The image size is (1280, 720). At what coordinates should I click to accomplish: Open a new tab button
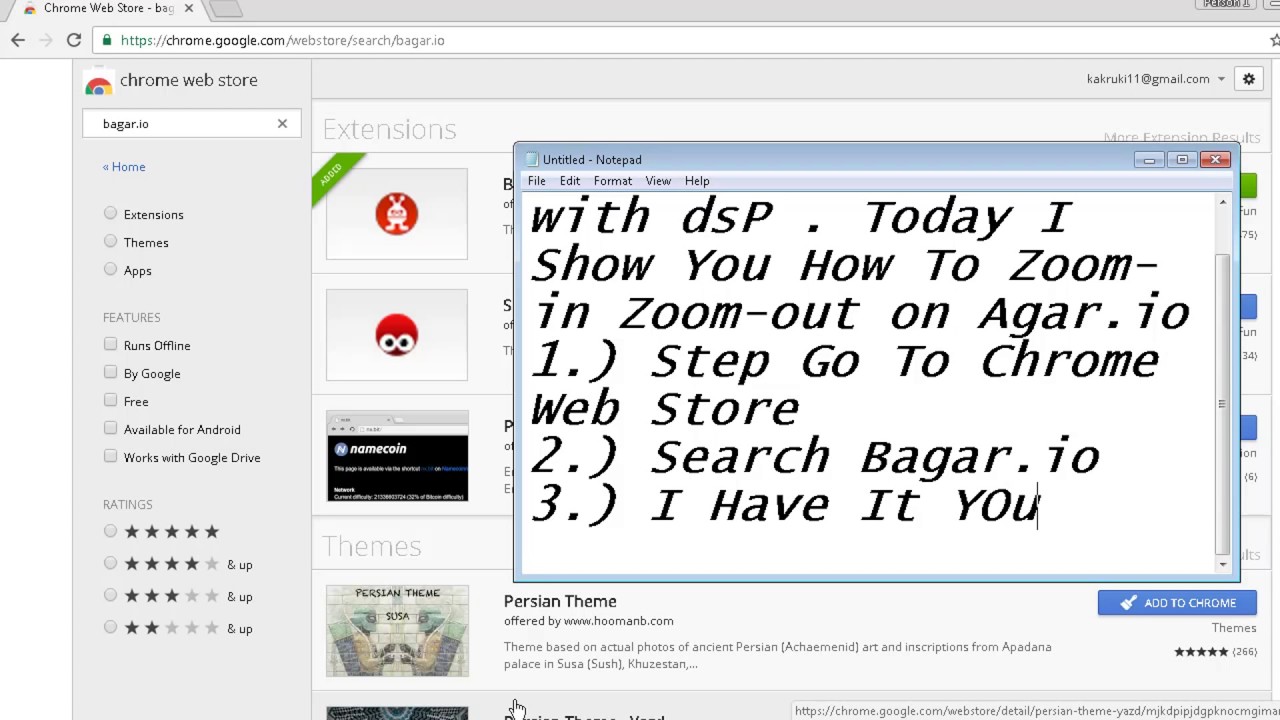226,8
